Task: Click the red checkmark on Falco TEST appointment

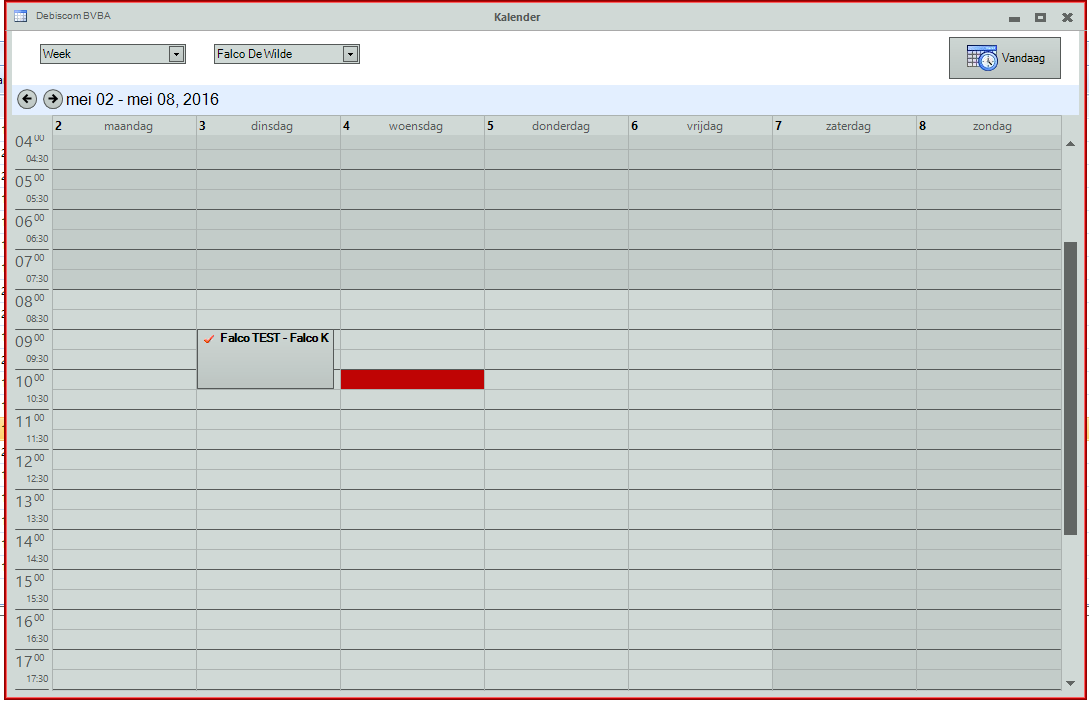Action: [209, 339]
